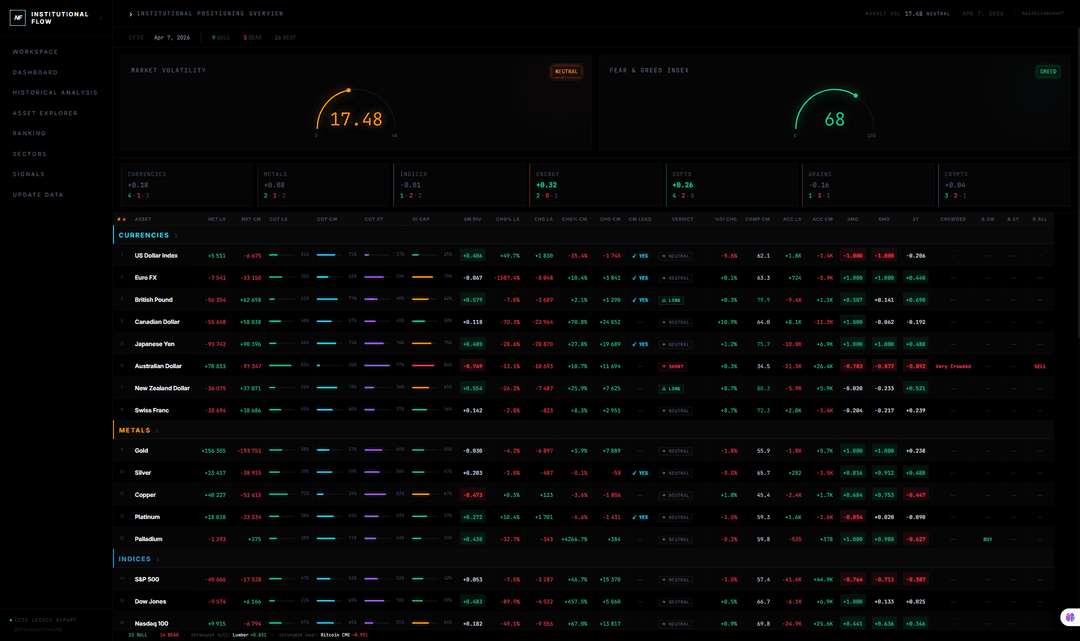Click the username in the top right
This screenshot has width=1080, height=641.
(1043, 14)
